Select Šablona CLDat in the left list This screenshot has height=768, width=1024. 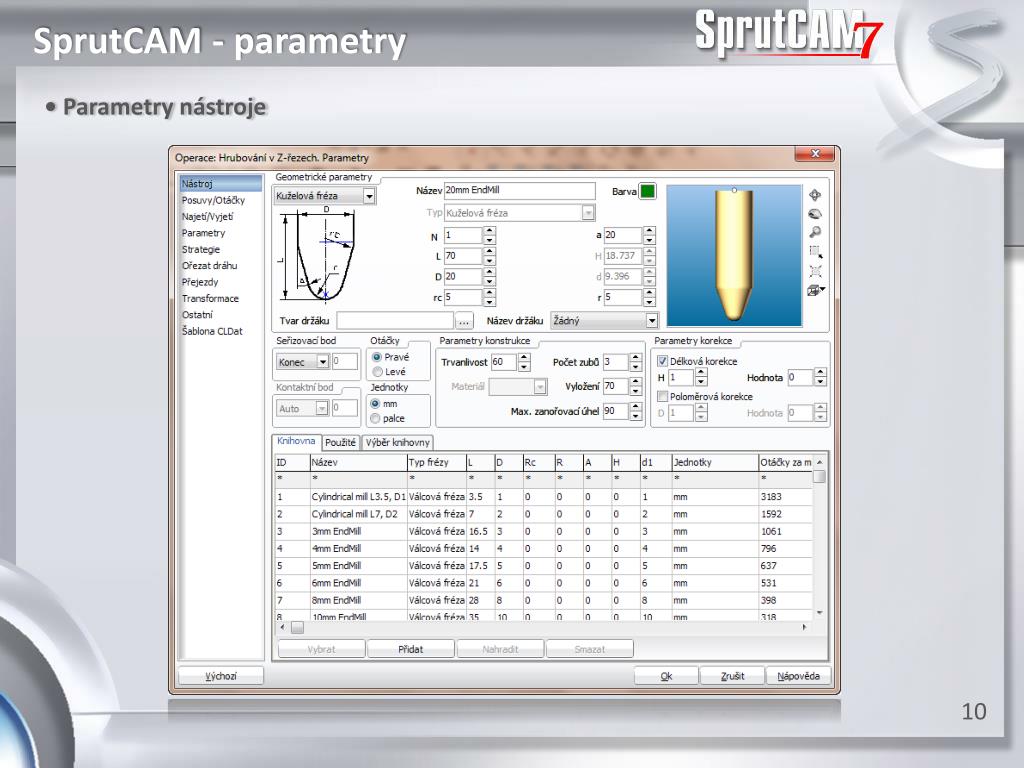tap(212, 331)
